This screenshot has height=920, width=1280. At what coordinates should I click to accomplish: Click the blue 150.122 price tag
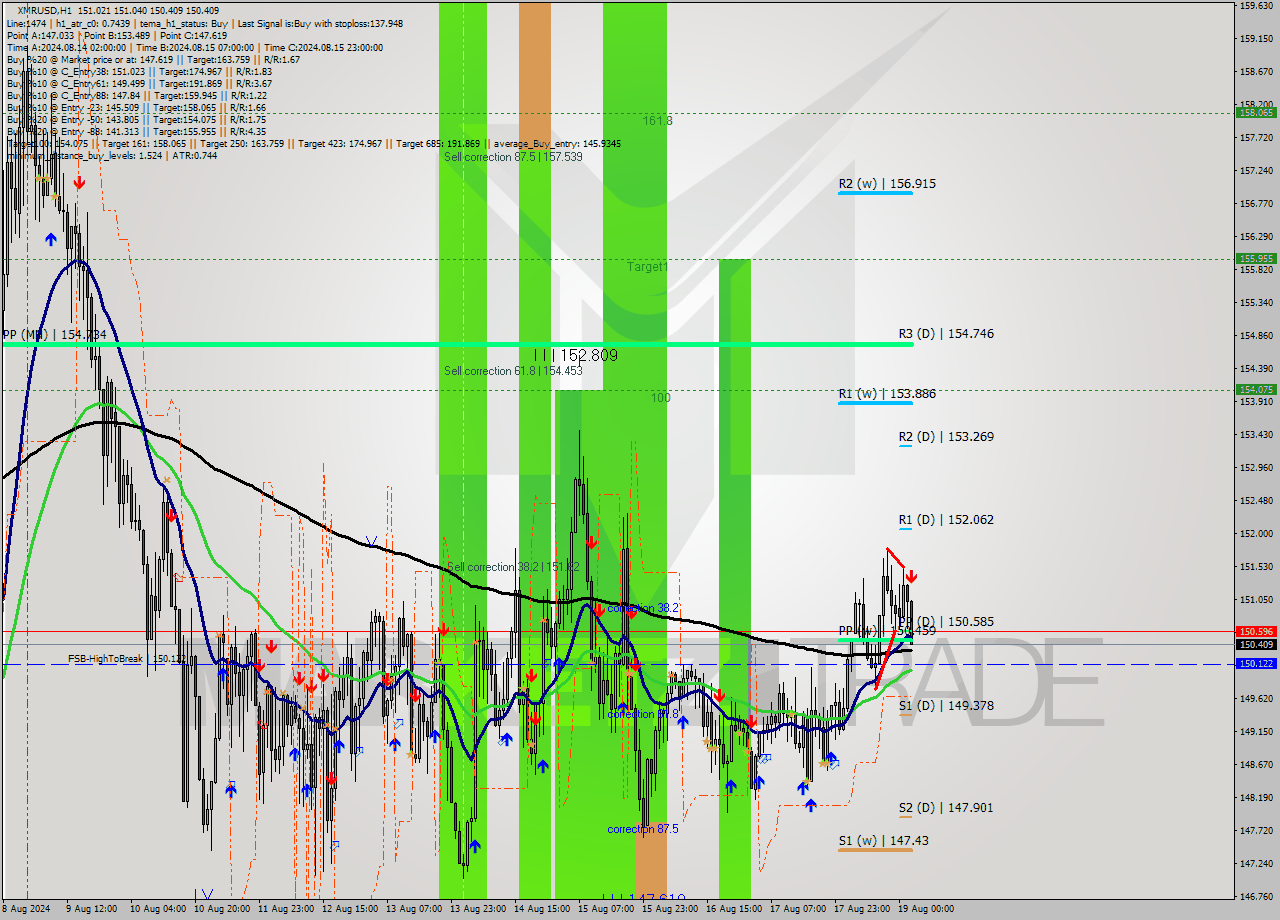pos(1257,664)
